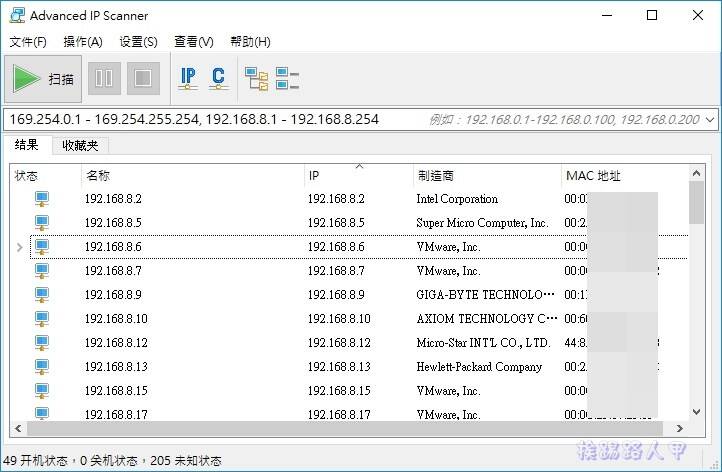Click the IP cell 192.168.8.13

pos(339,367)
